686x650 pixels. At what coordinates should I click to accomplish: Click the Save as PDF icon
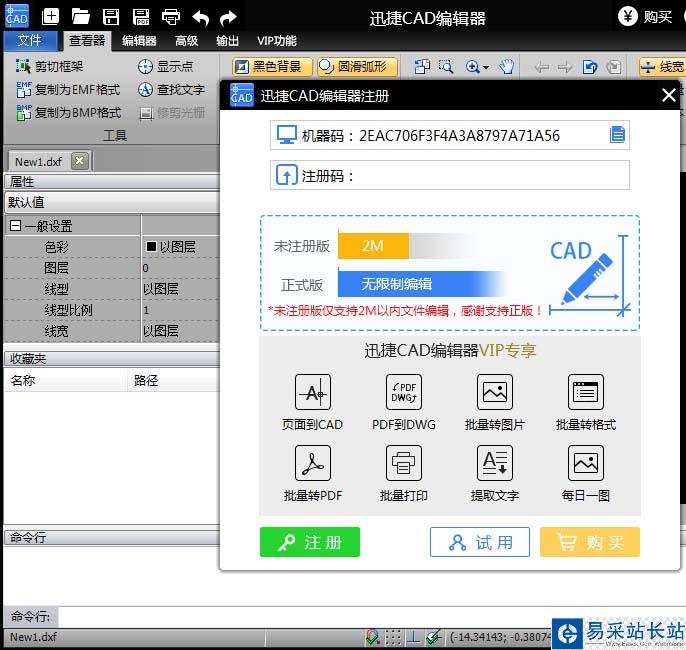141,17
